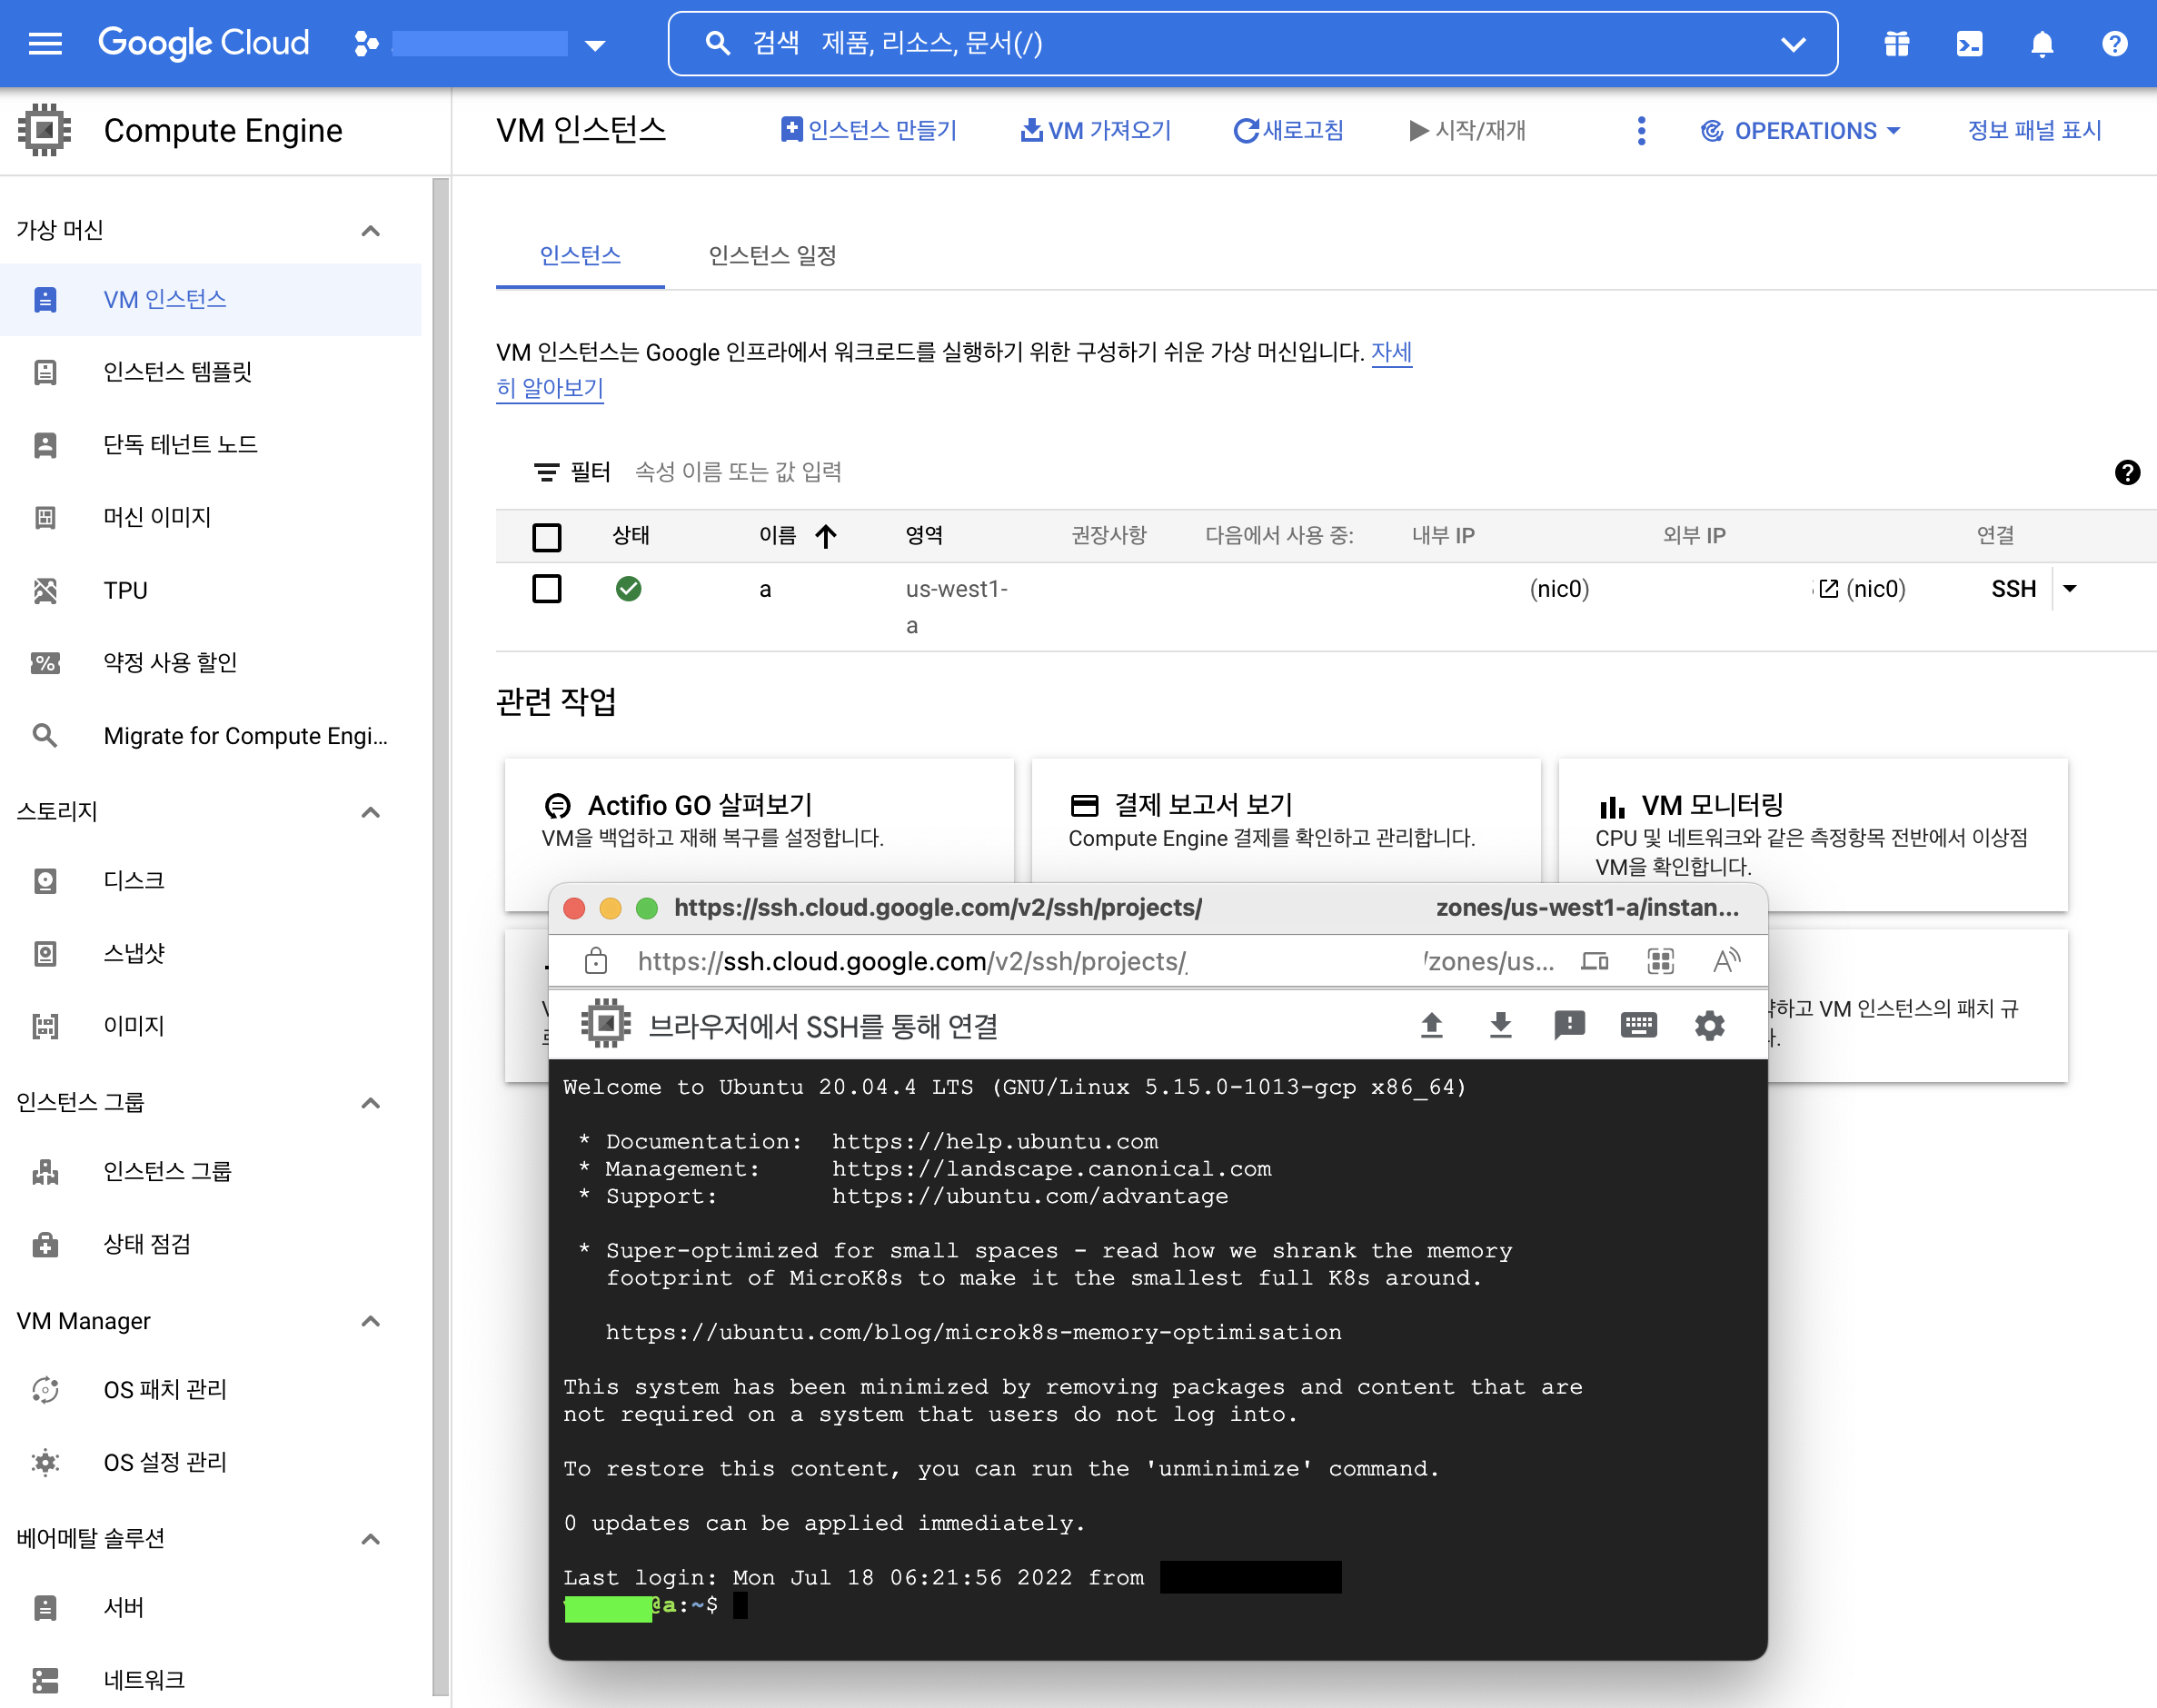Open the SSH window settings gear

pos(1709,1025)
